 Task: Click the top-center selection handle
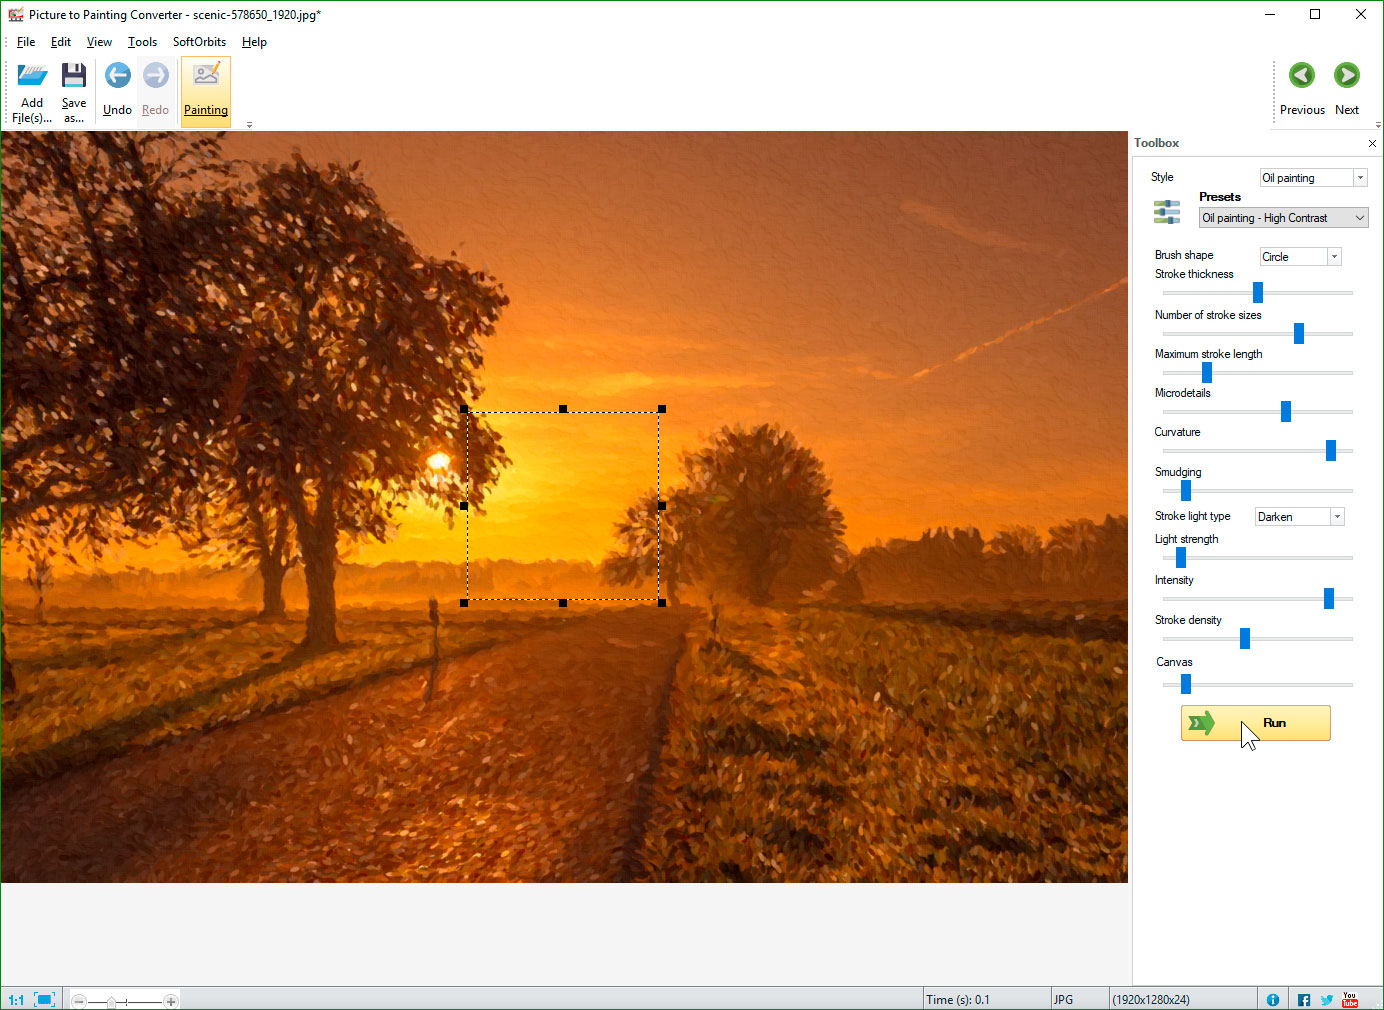563,409
